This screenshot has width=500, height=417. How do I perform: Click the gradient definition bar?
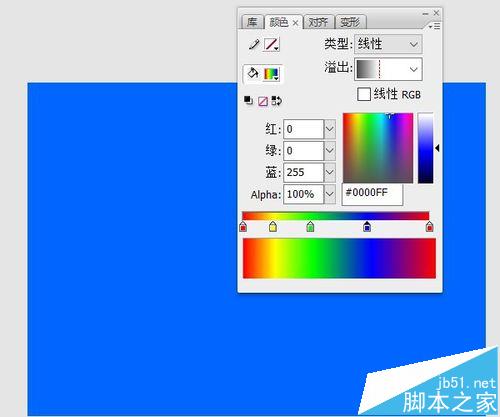(336, 216)
